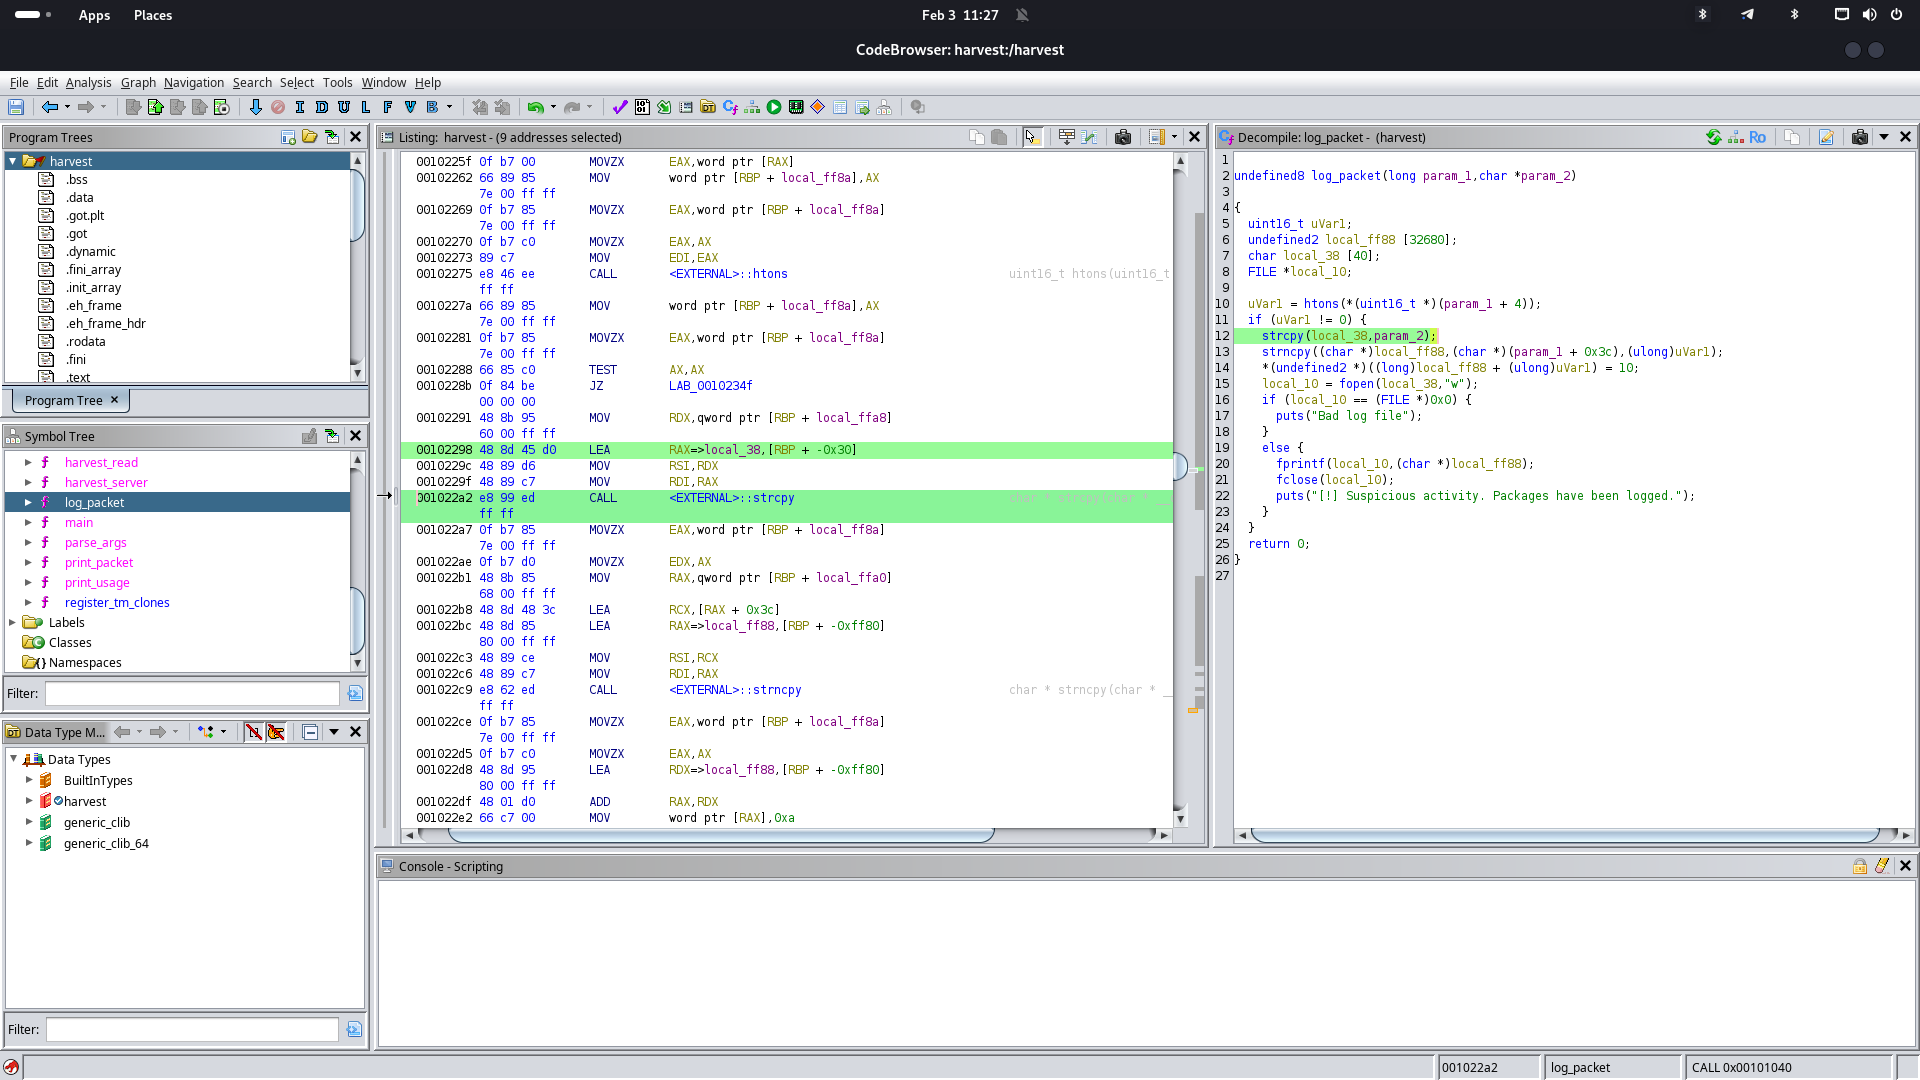Image resolution: width=1920 pixels, height=1080 pixels.
Task: Expand the main function node
Action: pos(28,522)
